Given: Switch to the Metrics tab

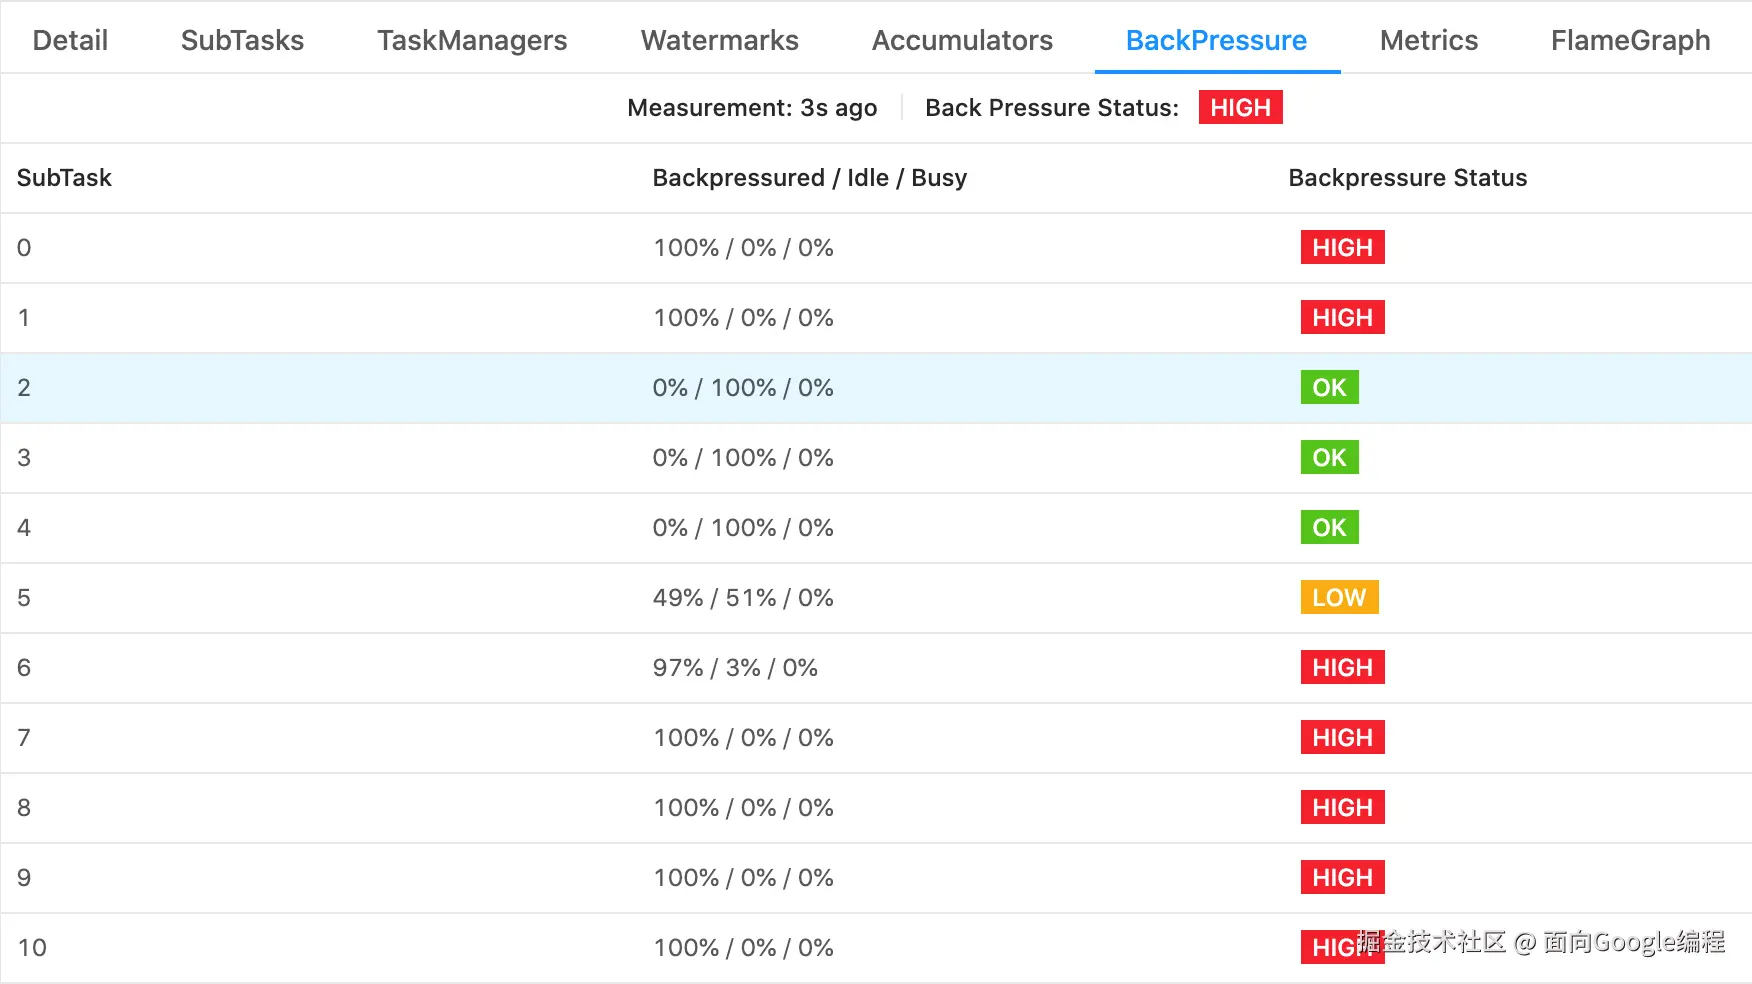Looking at the screenshot, I should pyautogui.click(x=1428, y=40).
